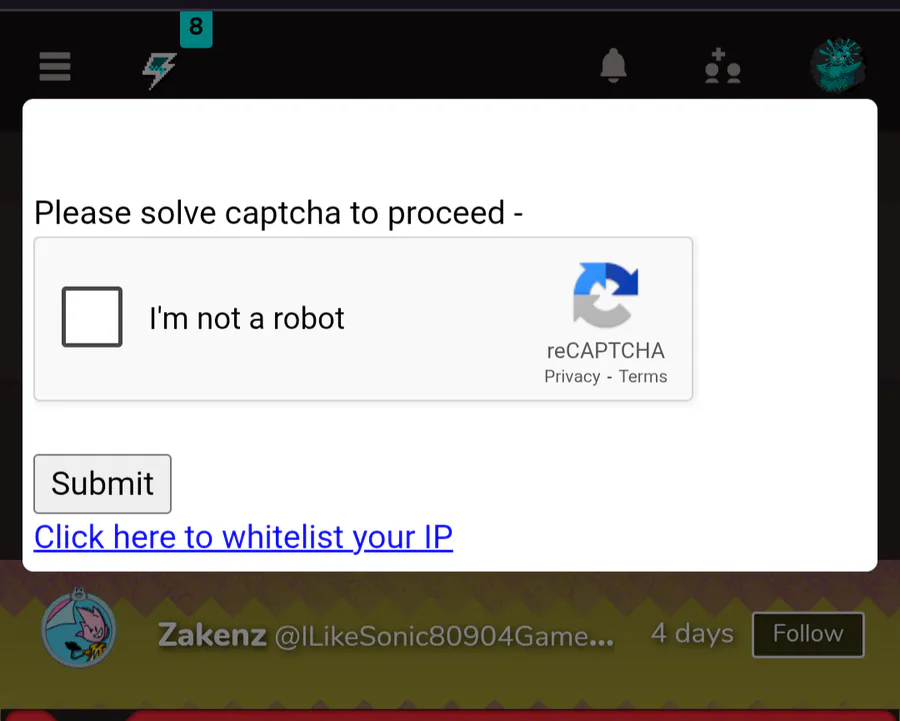
Task: Click the reCAPTCHA logo
Action: (606, 294)
